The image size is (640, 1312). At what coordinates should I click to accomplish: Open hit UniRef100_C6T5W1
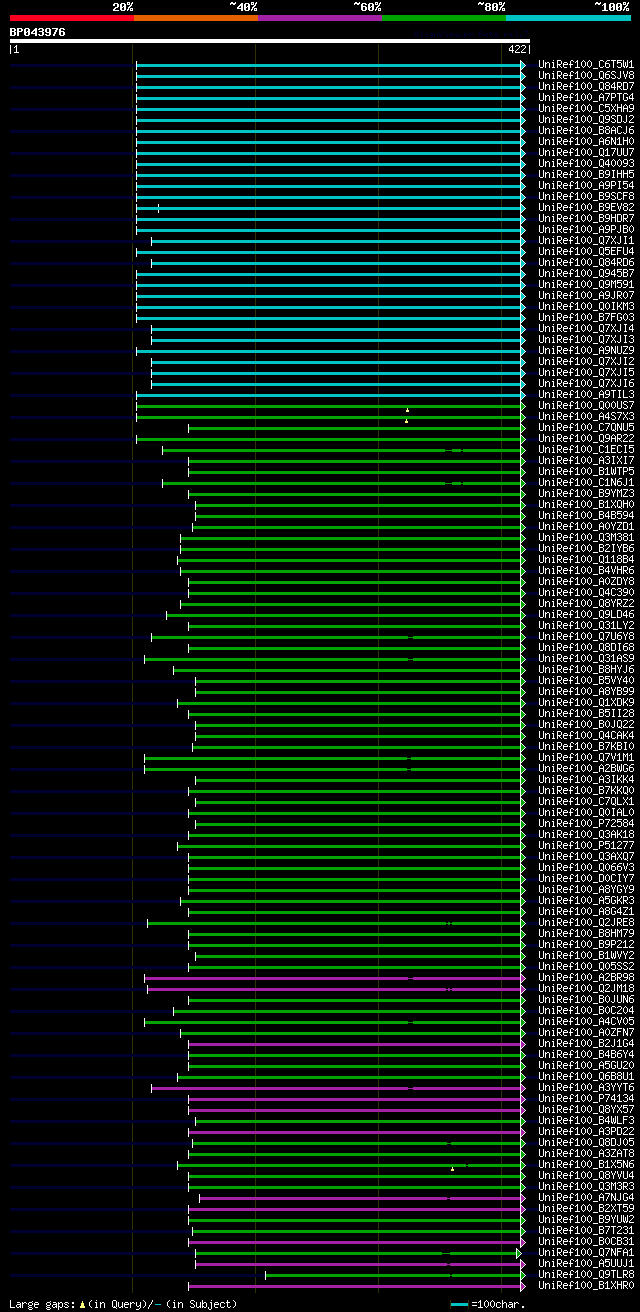(586, 64)
